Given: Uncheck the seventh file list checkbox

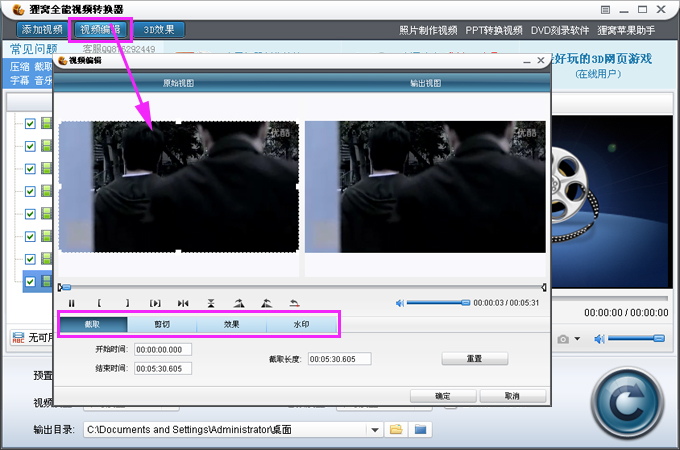Looking at the screenshot, I should pos(30,259).
